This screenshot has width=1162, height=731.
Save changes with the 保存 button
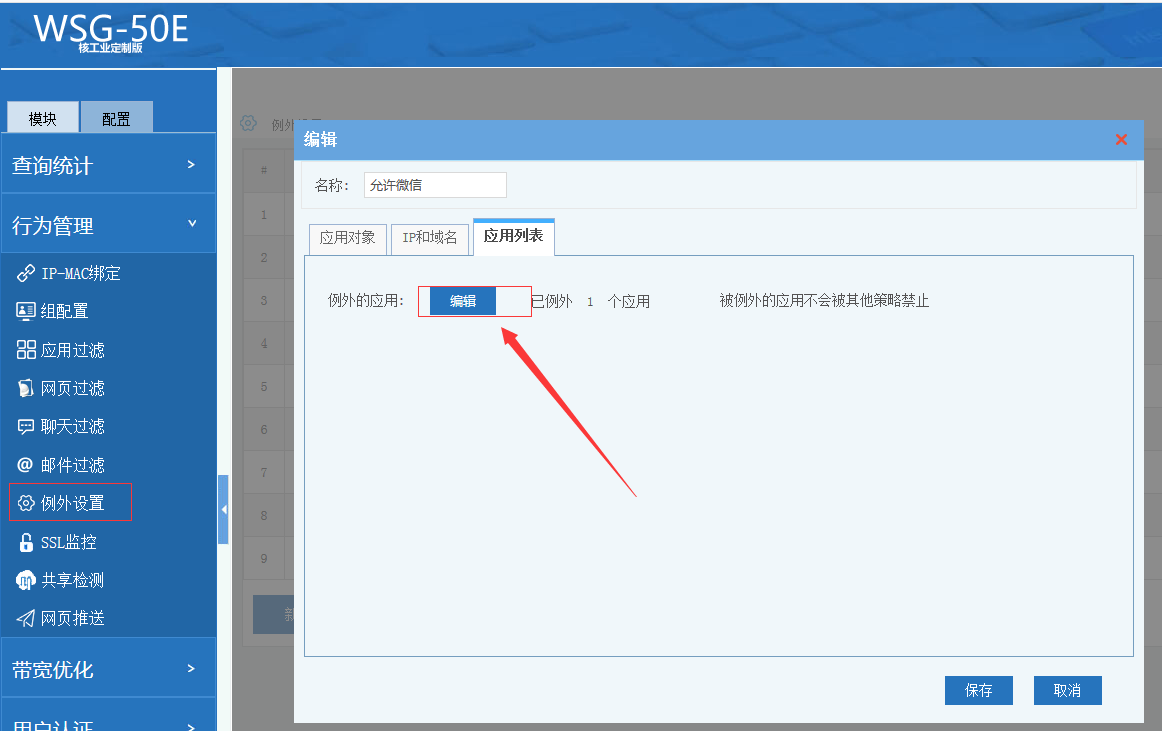[x=978, y=690]
